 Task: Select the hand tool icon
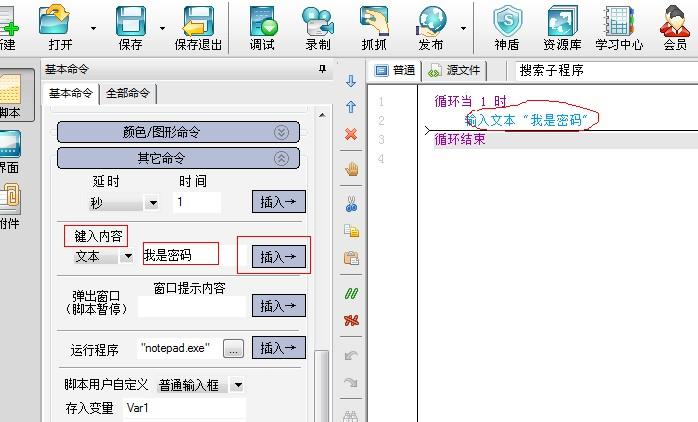(x=351, y=169)
